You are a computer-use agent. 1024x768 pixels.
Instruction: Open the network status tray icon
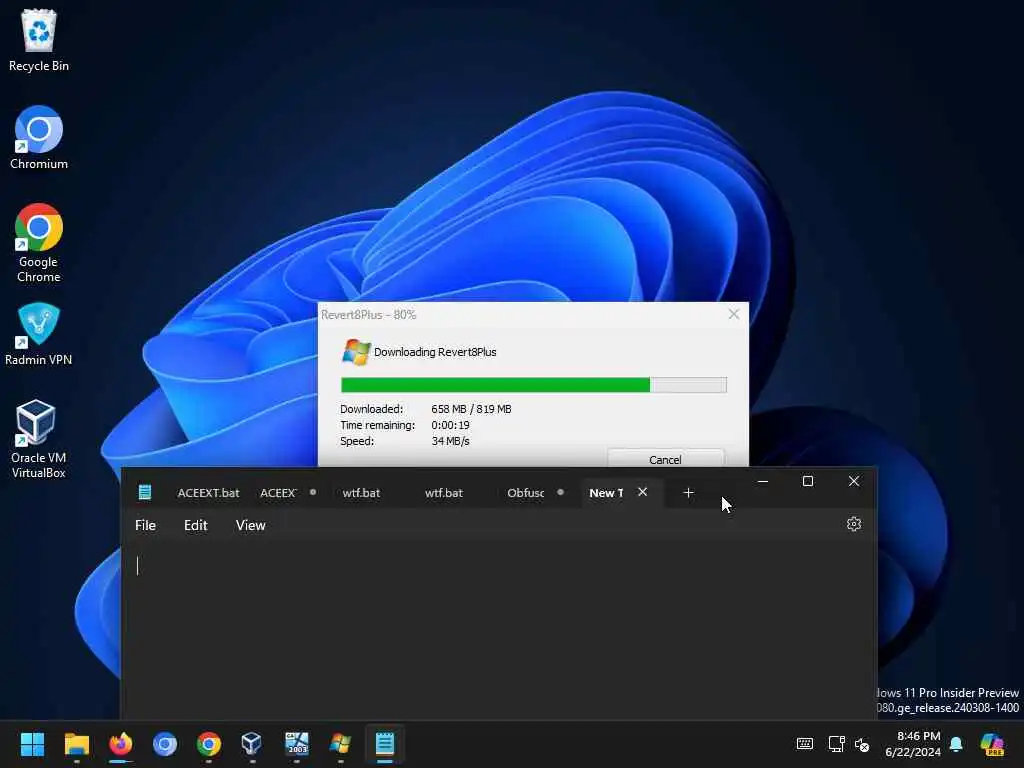coord(836,744)
